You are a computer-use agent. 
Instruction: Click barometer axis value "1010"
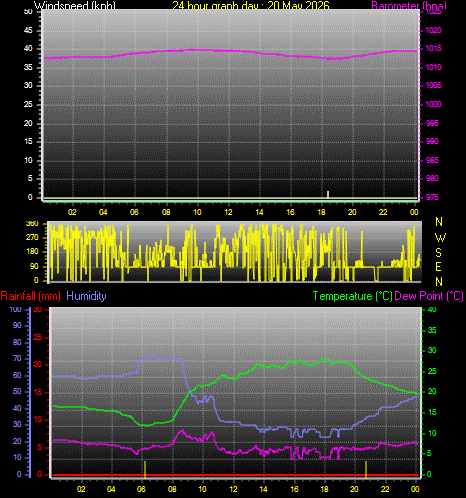433,67
